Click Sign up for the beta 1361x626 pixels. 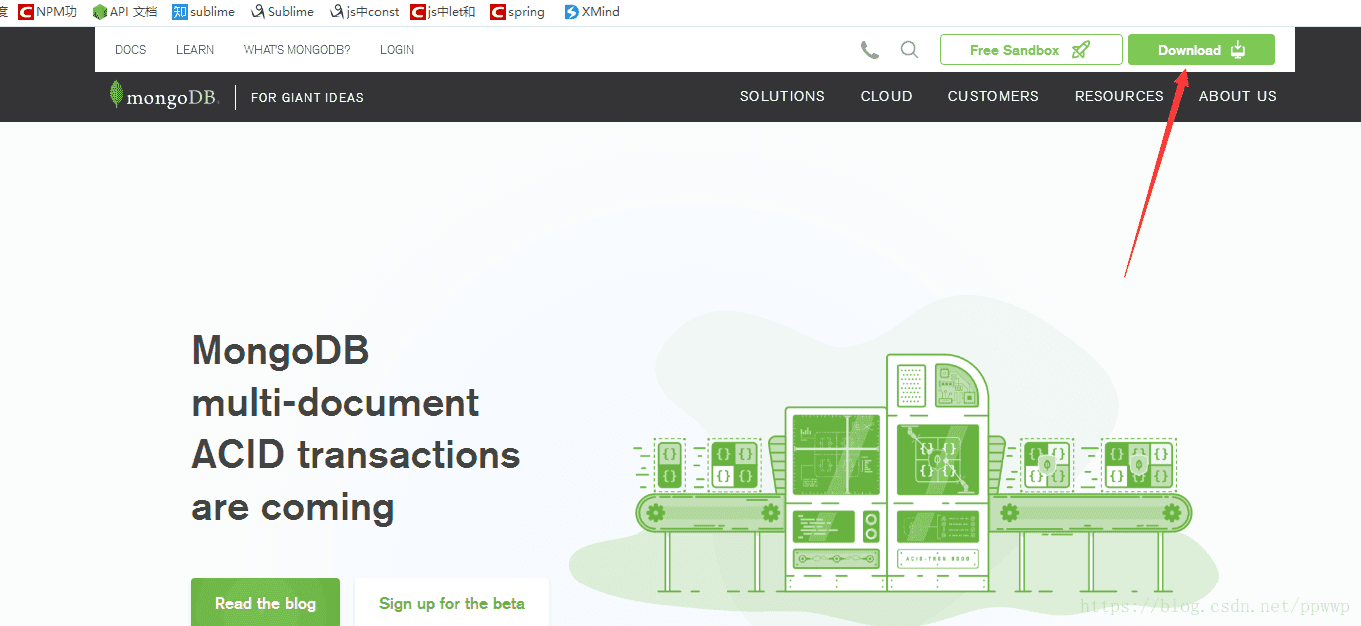[x=452, y=602]
